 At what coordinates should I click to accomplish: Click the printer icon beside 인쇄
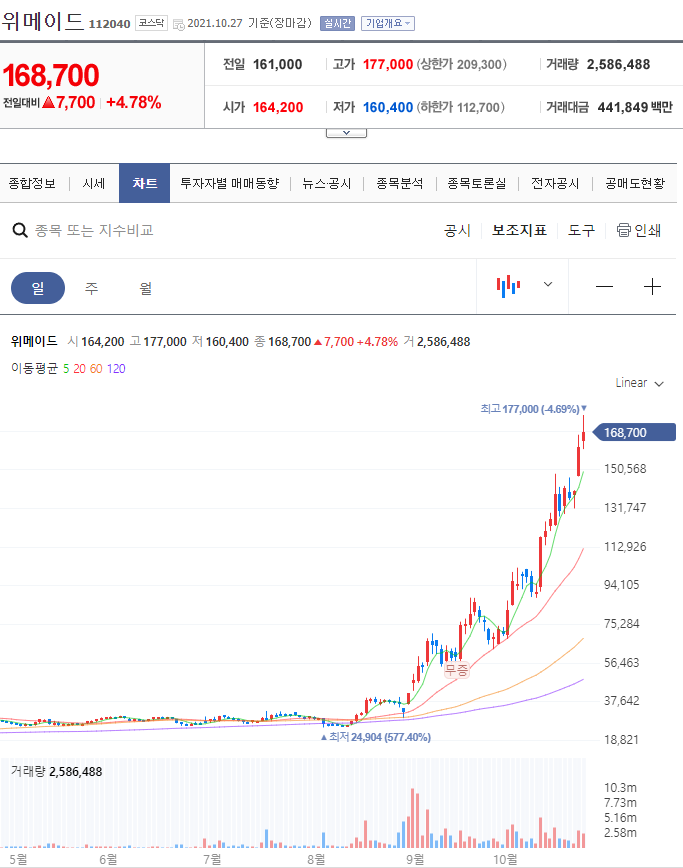[624, 230]
